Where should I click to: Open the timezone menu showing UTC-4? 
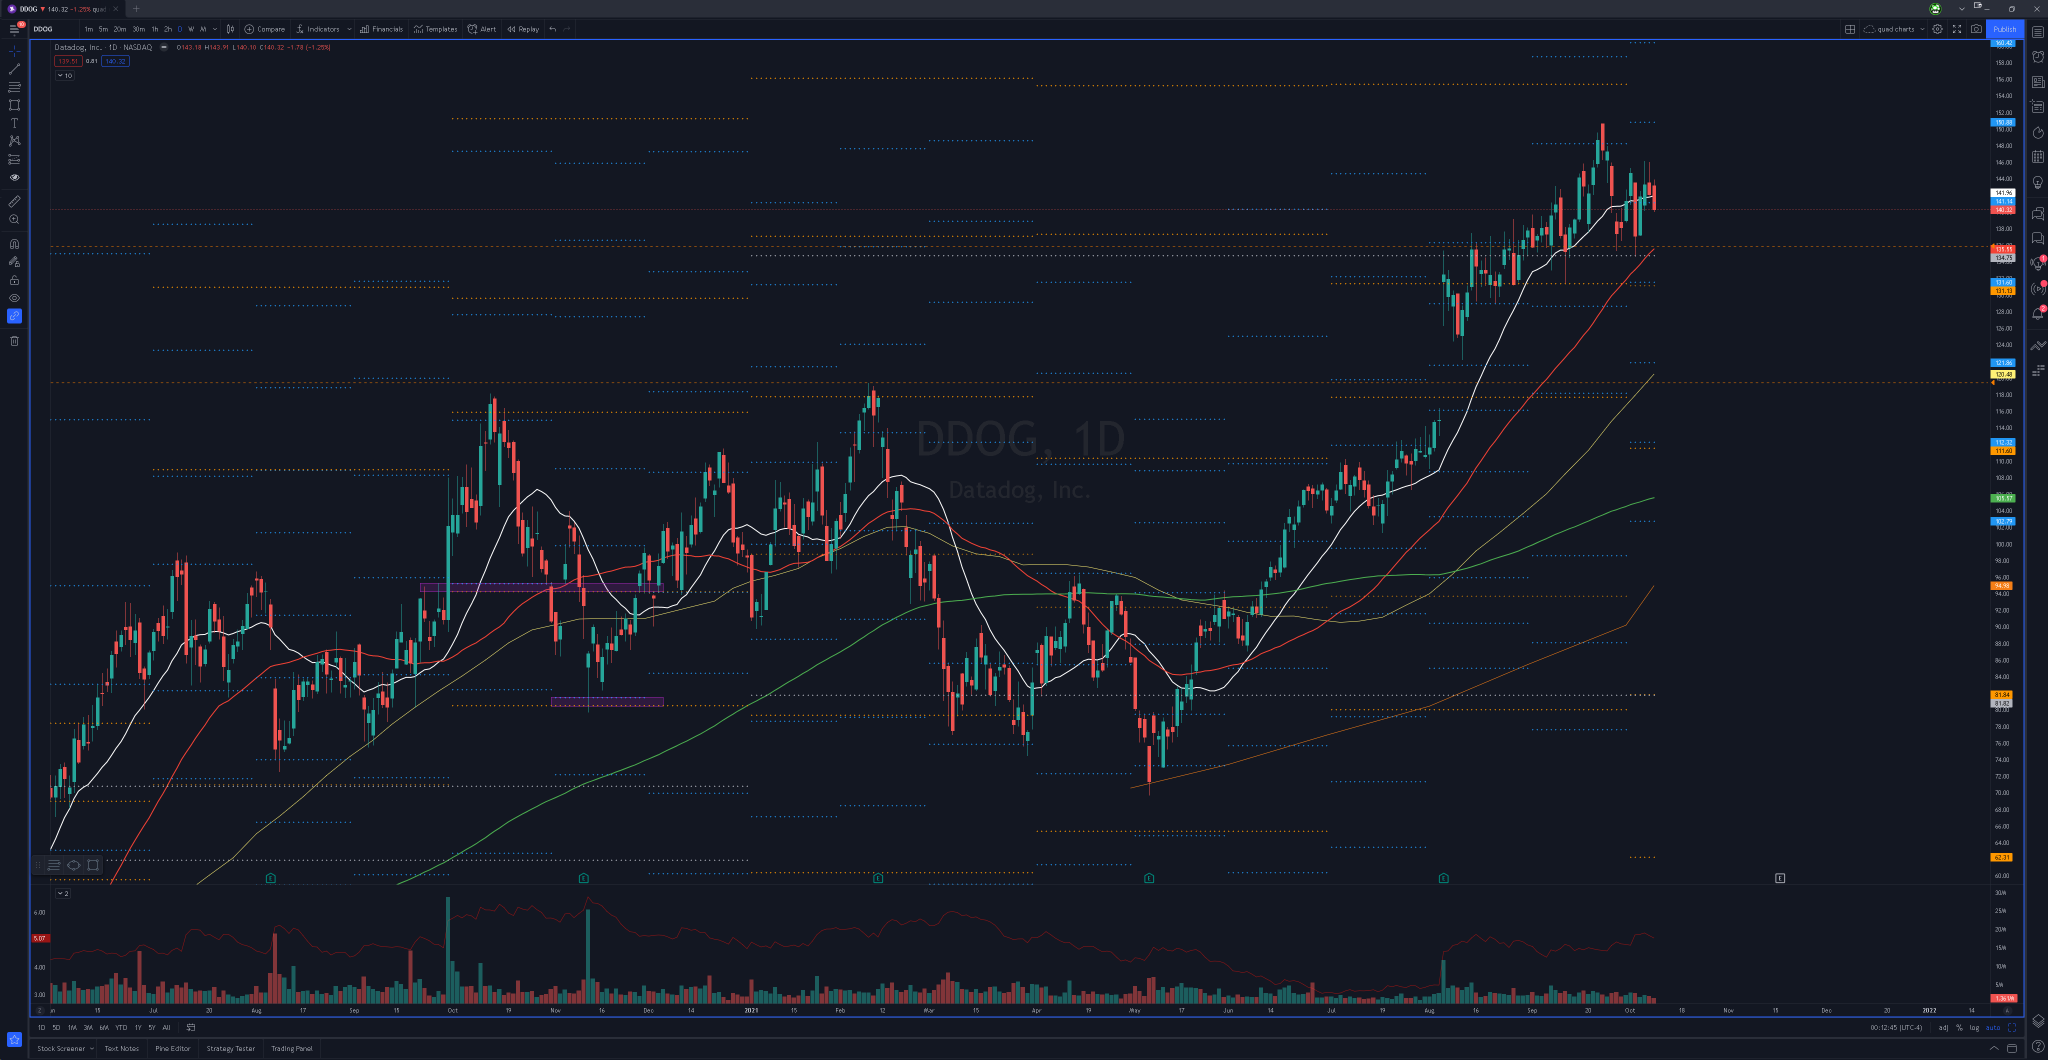[1896, 1027]
